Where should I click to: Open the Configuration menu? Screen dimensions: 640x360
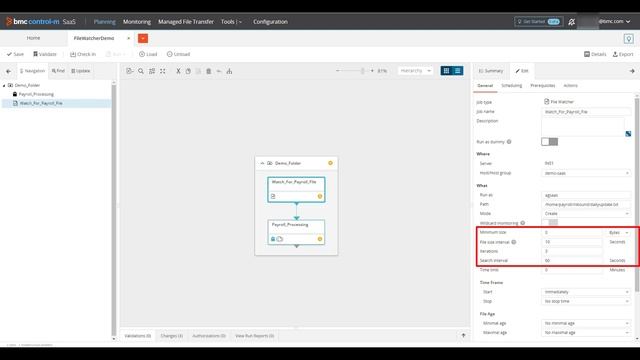[x=270, y=22]
